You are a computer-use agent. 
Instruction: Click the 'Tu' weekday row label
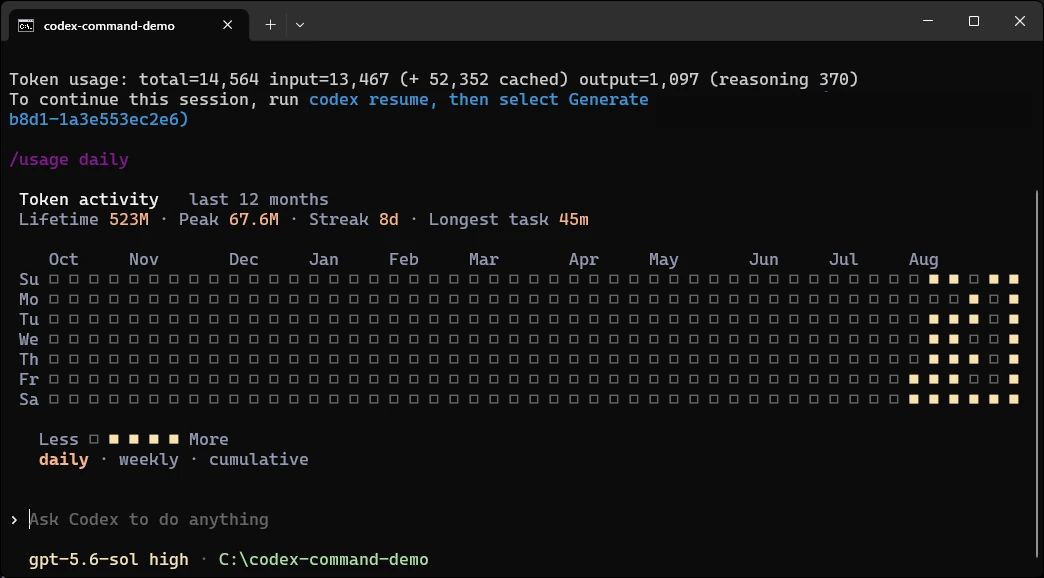(29, 320)
